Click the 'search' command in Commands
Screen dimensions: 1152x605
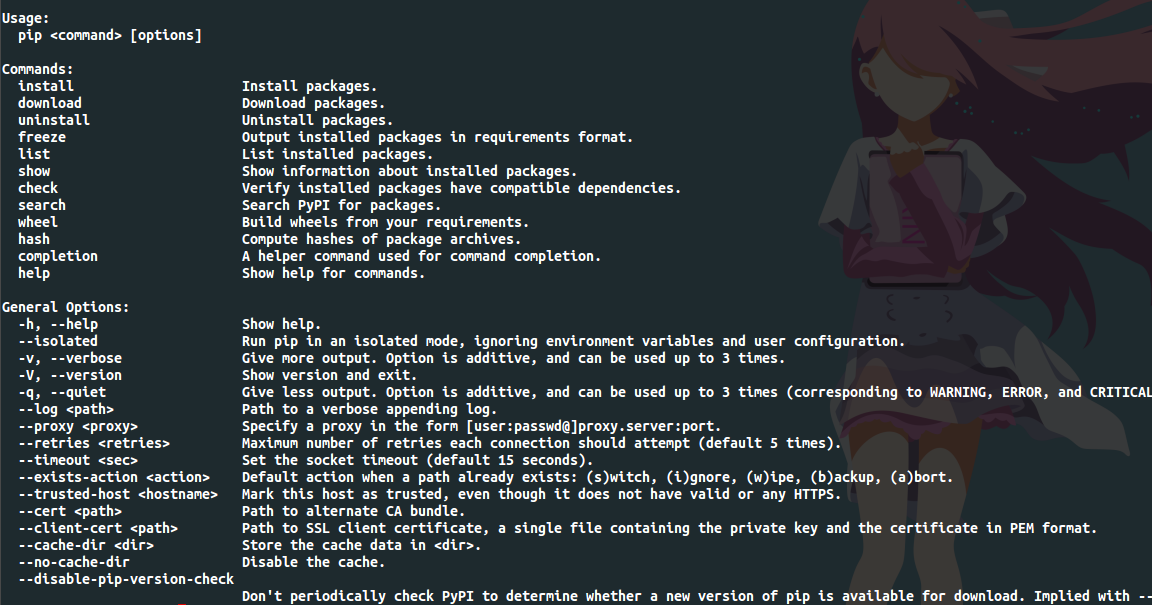point(42,205)
